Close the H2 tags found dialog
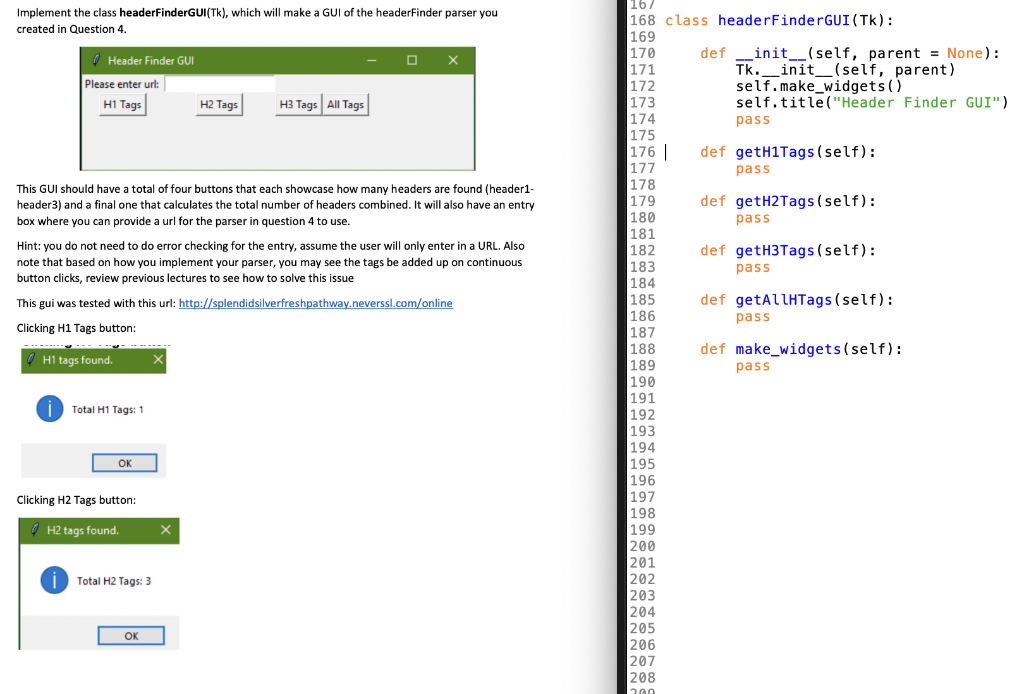This screenshot has width=1024, height=694. 165,531
